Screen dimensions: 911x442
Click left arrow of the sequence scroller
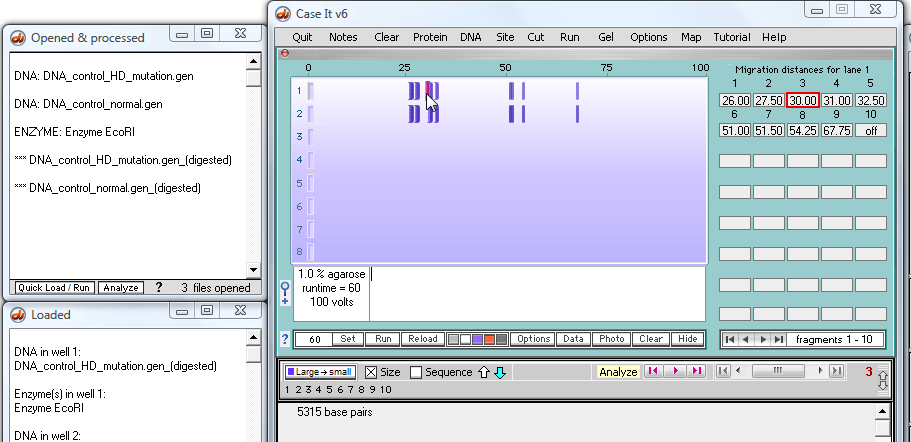point(738,371)
